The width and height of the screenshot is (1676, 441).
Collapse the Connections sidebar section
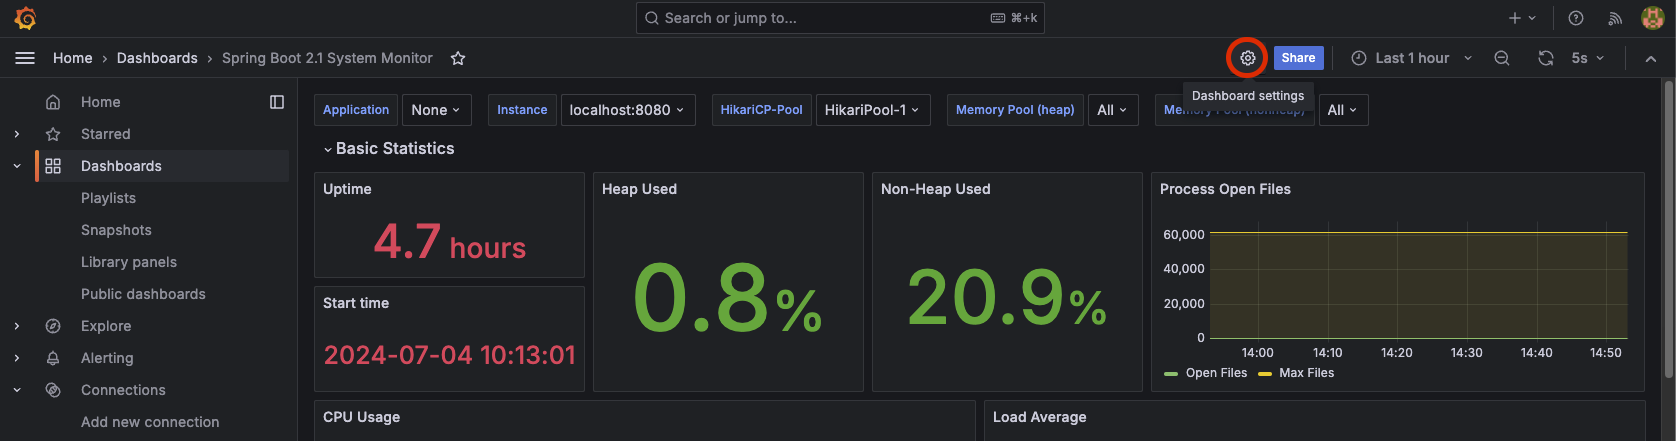coord(17,390)
